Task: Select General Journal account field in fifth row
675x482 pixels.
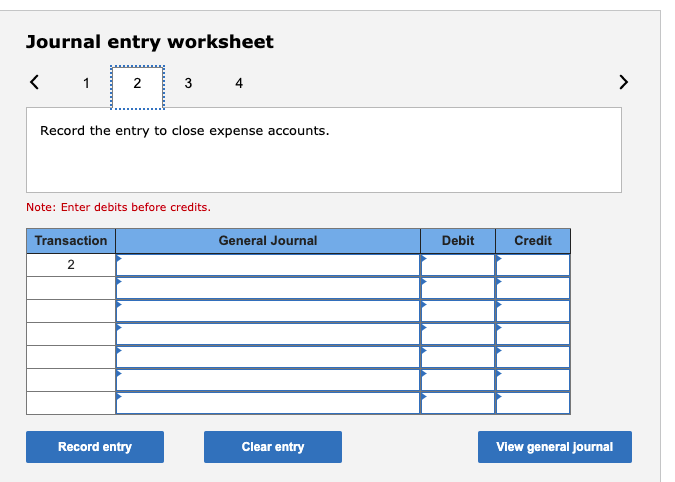Action: tap(268, 357)
